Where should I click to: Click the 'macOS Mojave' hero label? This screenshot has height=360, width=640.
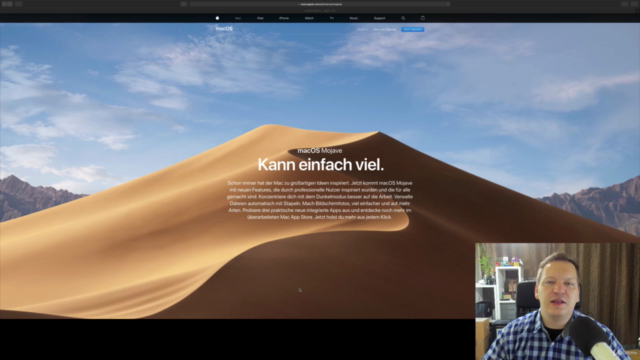coord(320,151)
